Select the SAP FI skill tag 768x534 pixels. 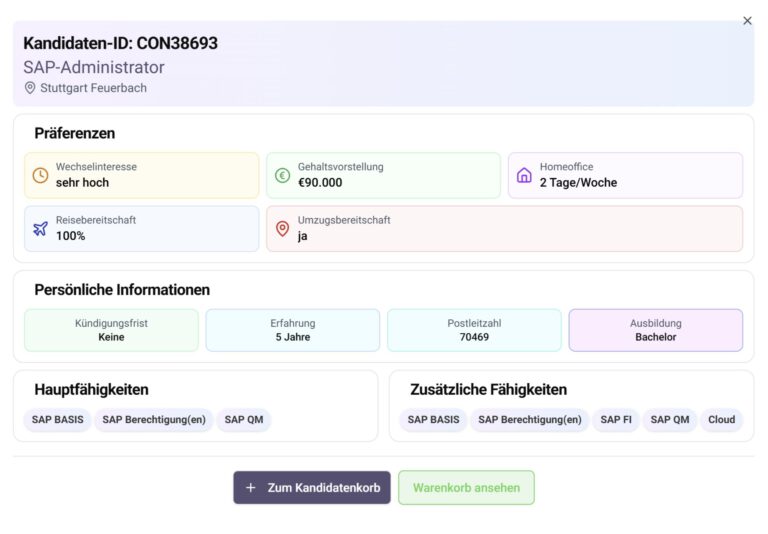(x=616, y=420)
